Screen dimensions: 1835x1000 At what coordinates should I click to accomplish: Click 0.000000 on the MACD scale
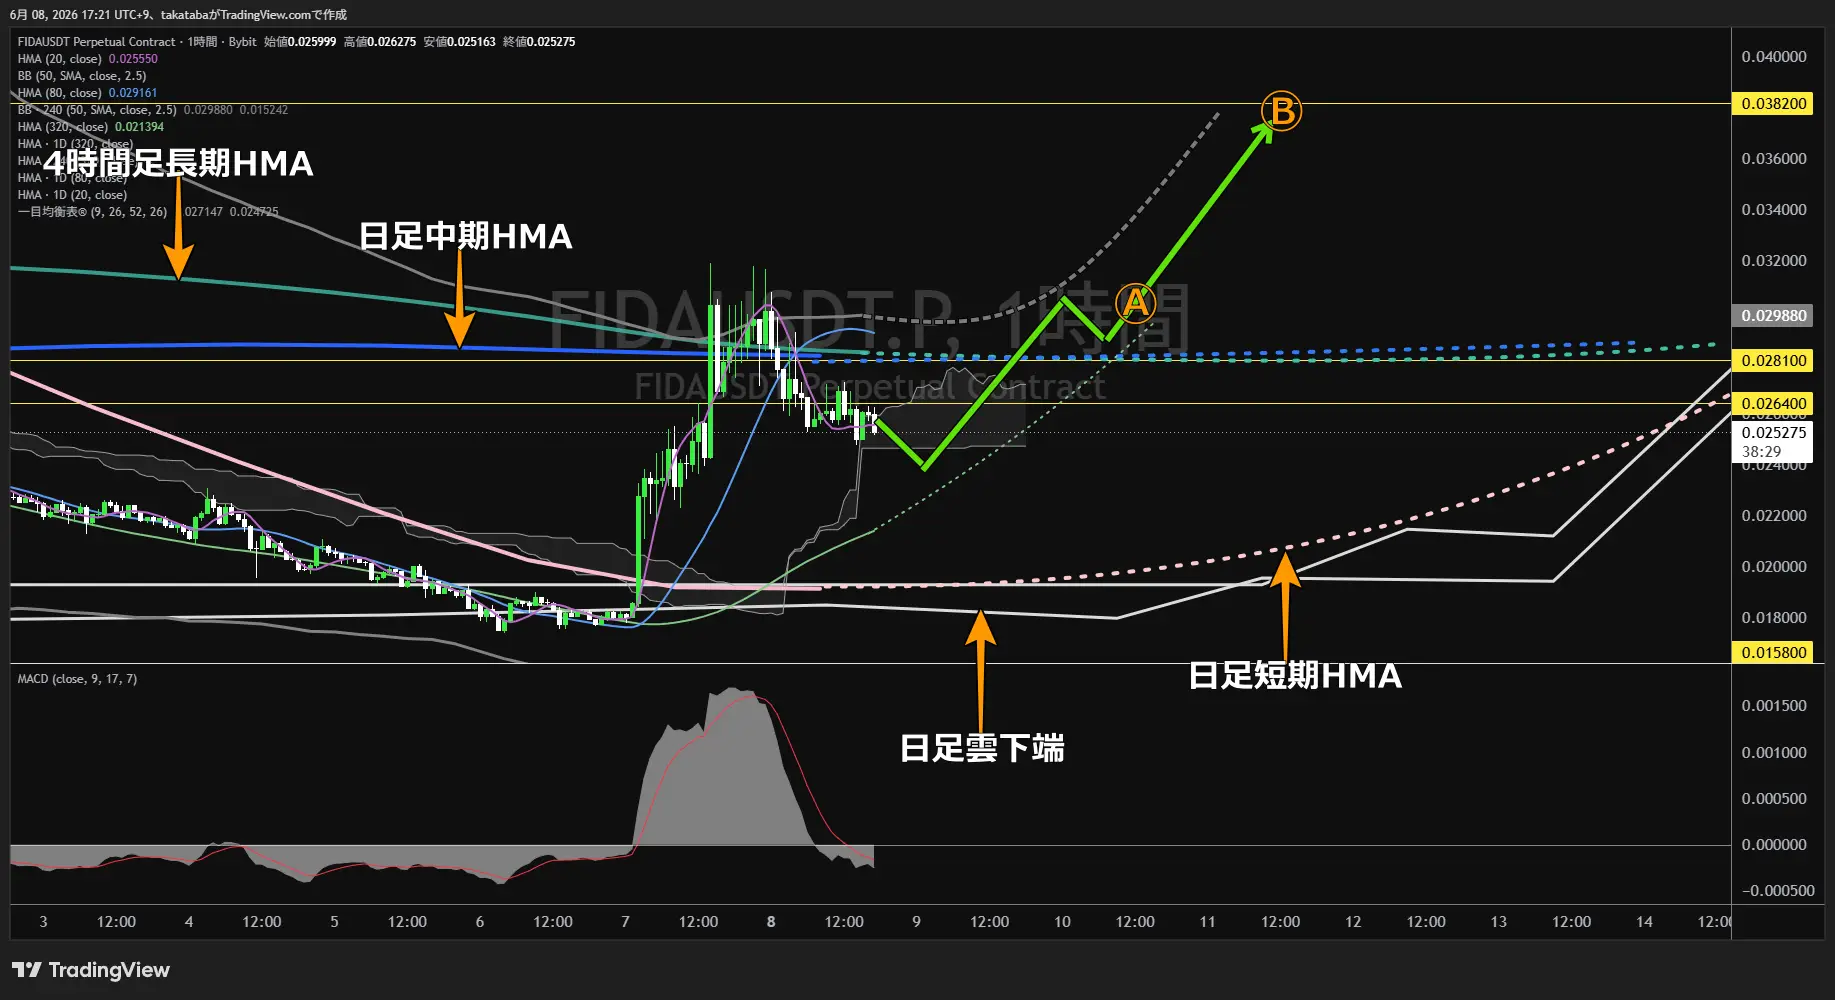point(1774,845)
